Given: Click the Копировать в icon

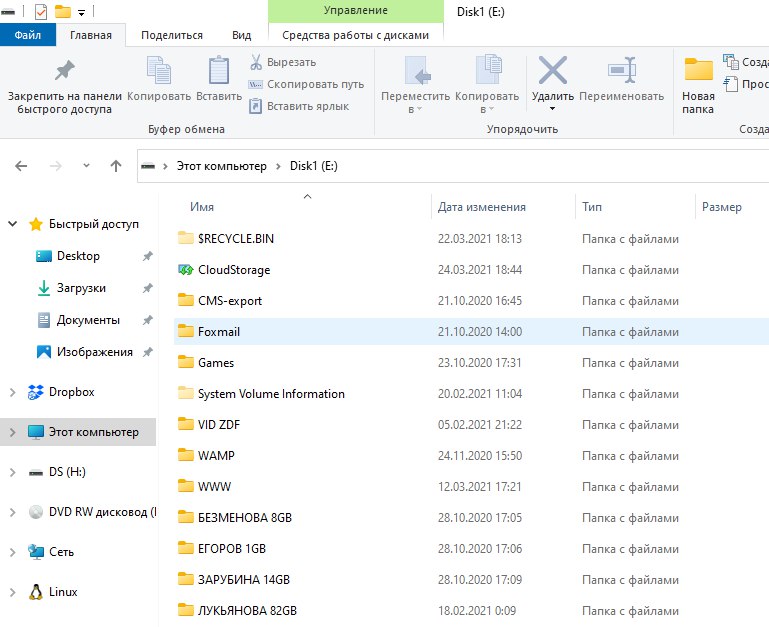Looking at the screenshot, I should click(x=488, y=70).
